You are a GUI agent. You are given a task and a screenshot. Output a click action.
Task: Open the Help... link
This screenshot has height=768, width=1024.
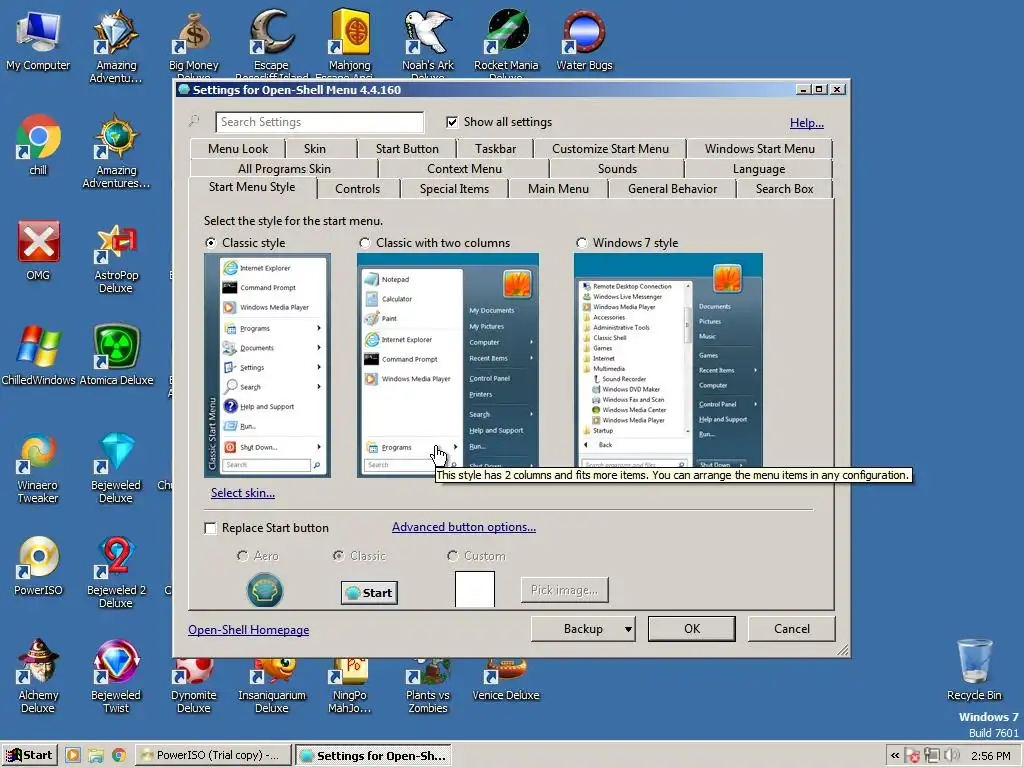[x=807, y=123]
